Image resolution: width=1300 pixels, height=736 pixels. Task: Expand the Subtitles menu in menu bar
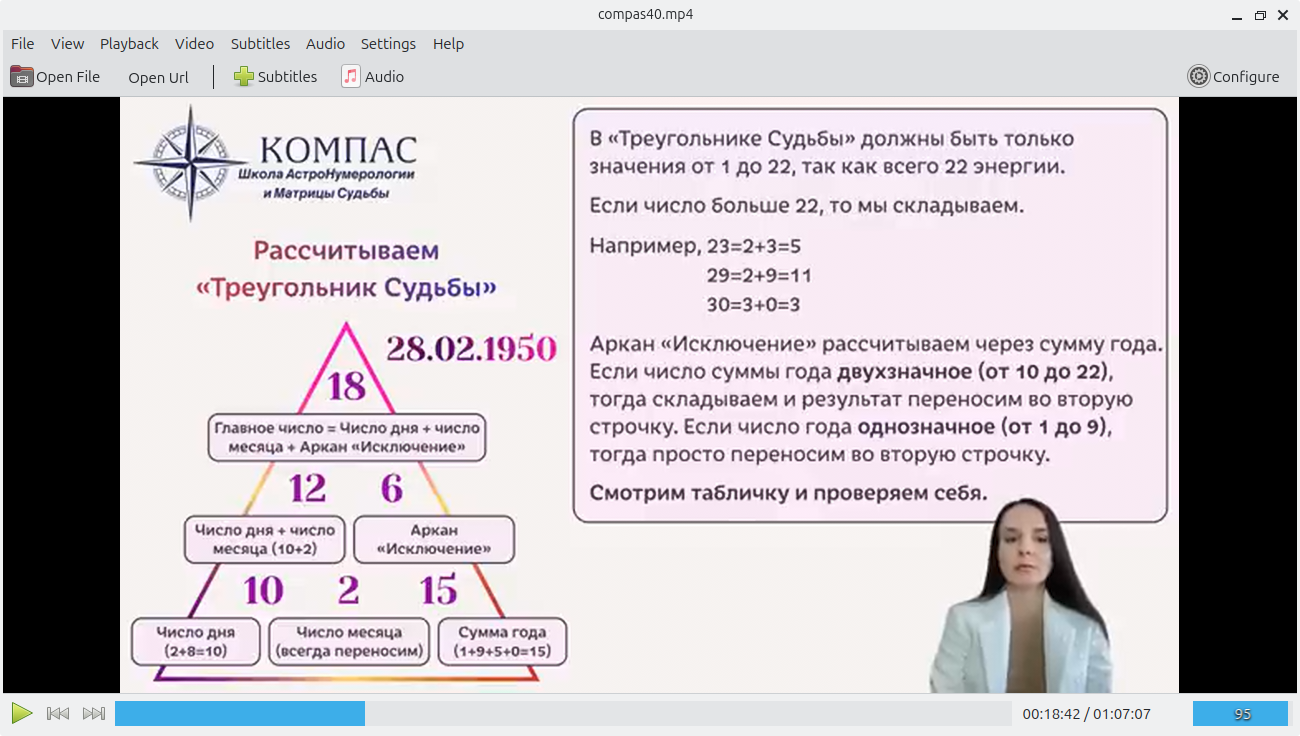point(260,44)
